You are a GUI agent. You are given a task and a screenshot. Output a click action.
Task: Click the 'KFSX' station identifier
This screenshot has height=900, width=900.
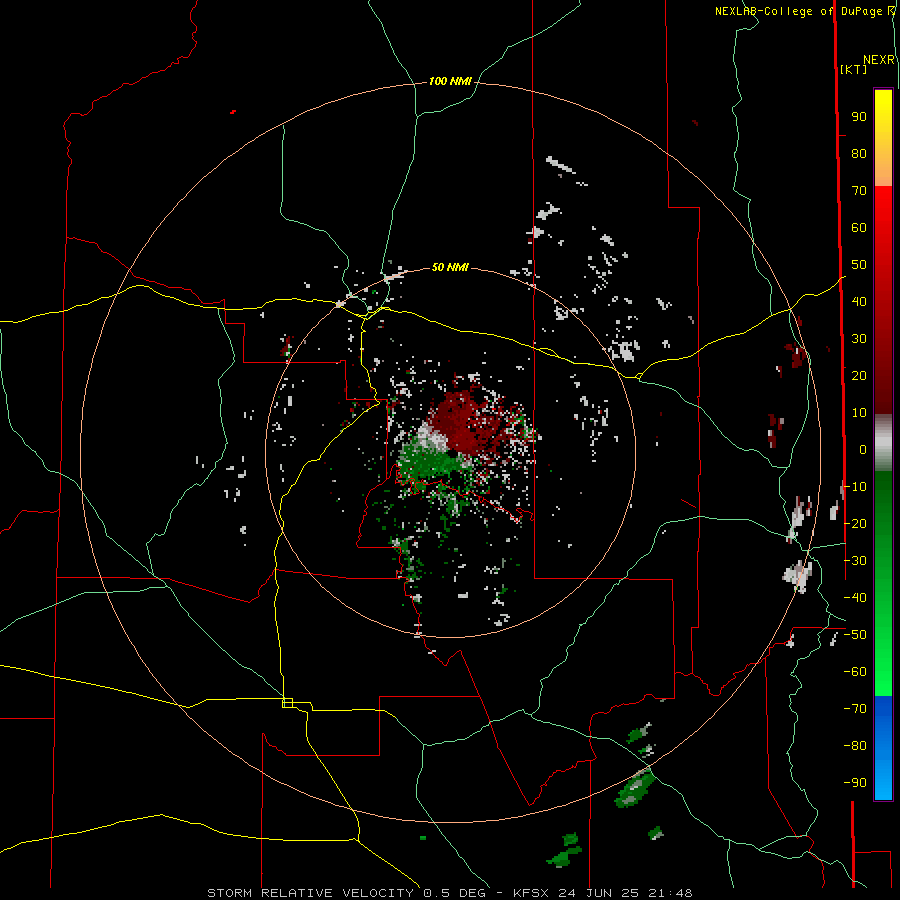click(531, 893)
